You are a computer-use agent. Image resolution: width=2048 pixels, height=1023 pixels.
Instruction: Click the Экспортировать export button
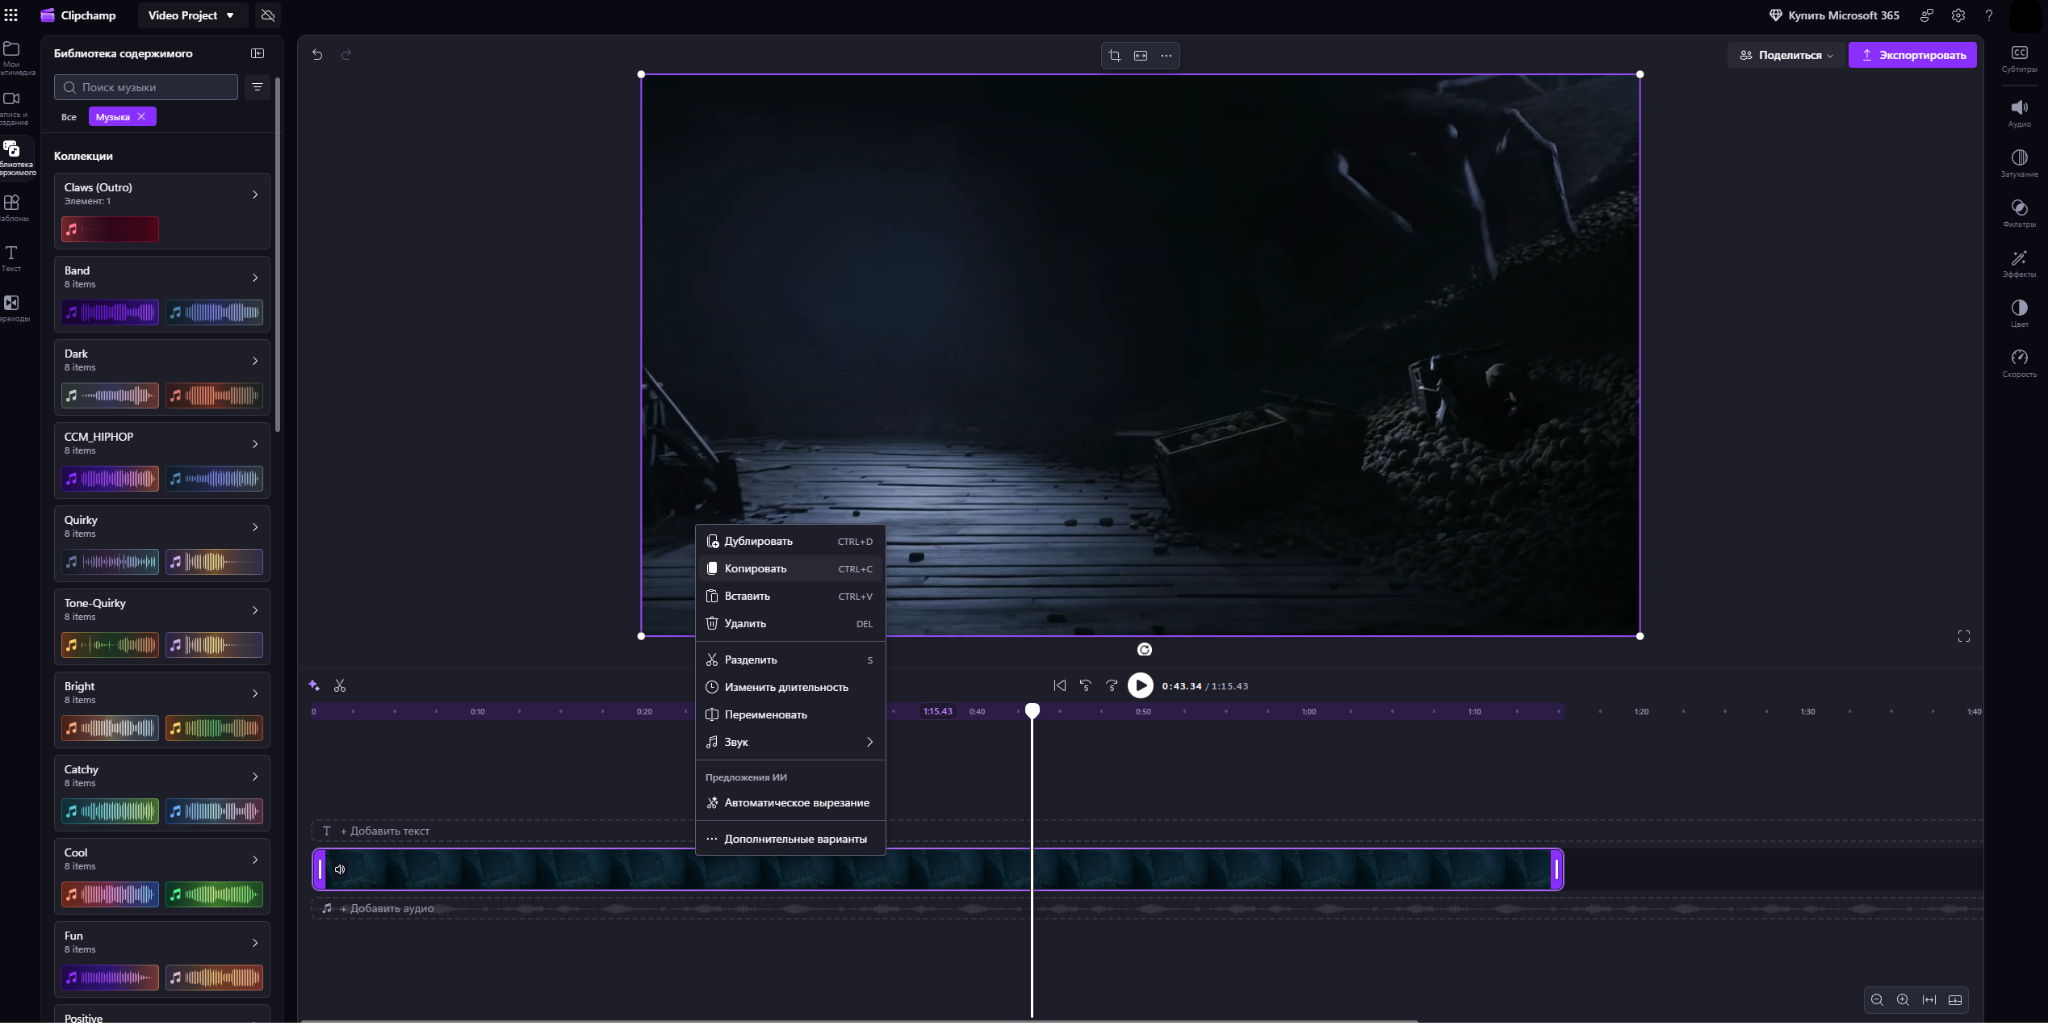[1912, 55]
